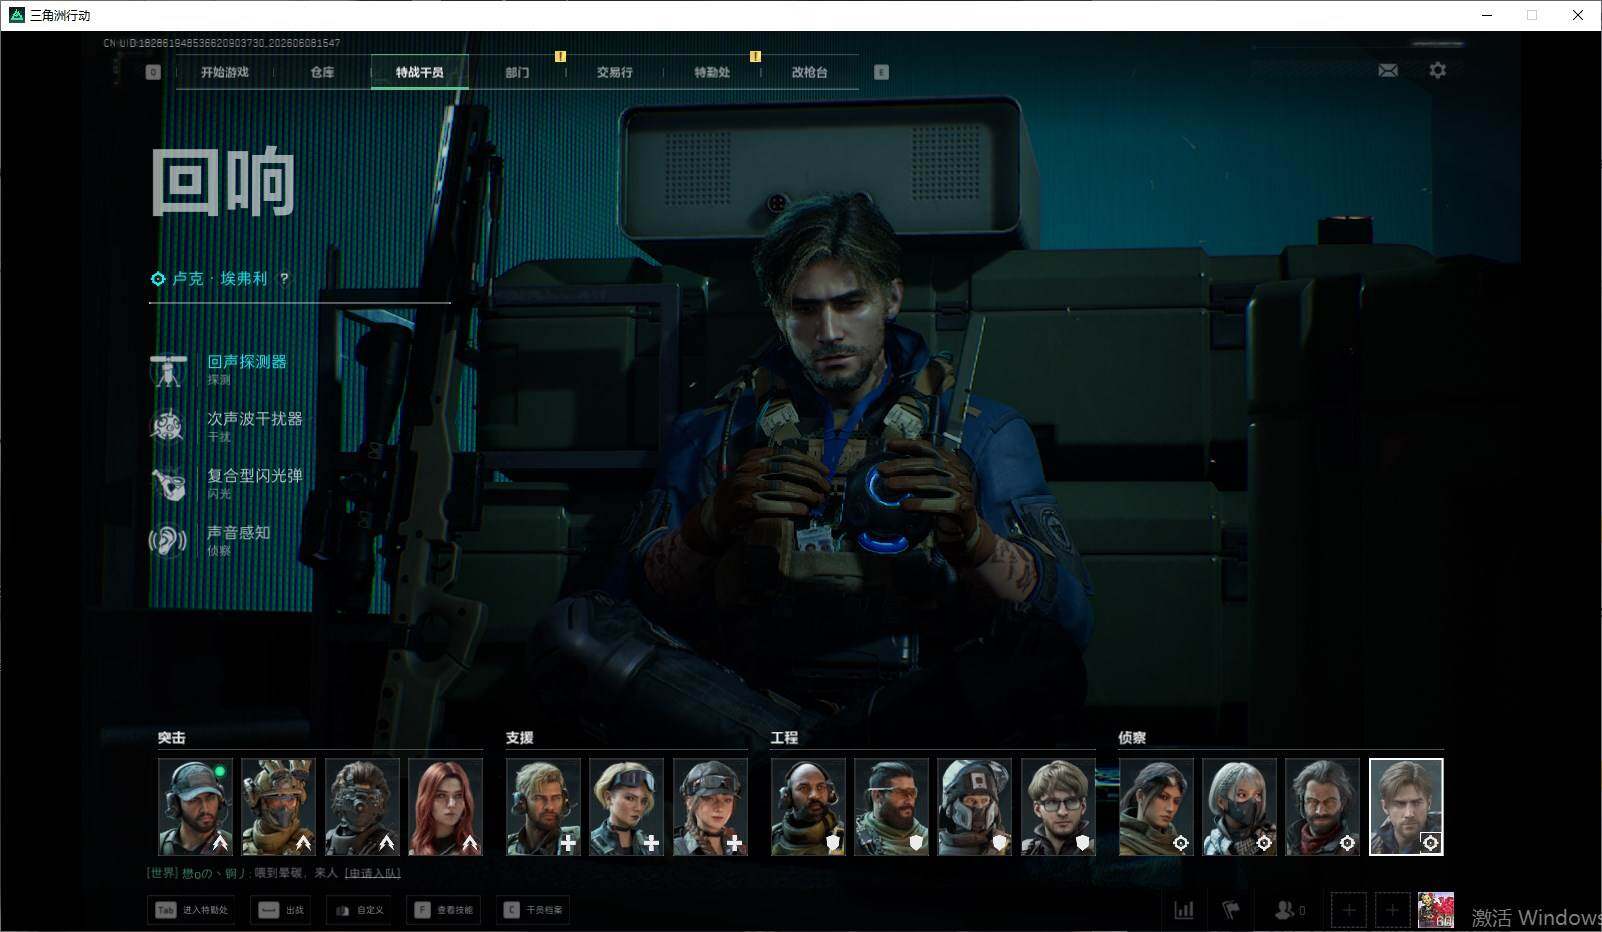Click the 三角洲行动 title bar app icon
Viewport: 1602px width, 932px height.
tap(16, 15)
